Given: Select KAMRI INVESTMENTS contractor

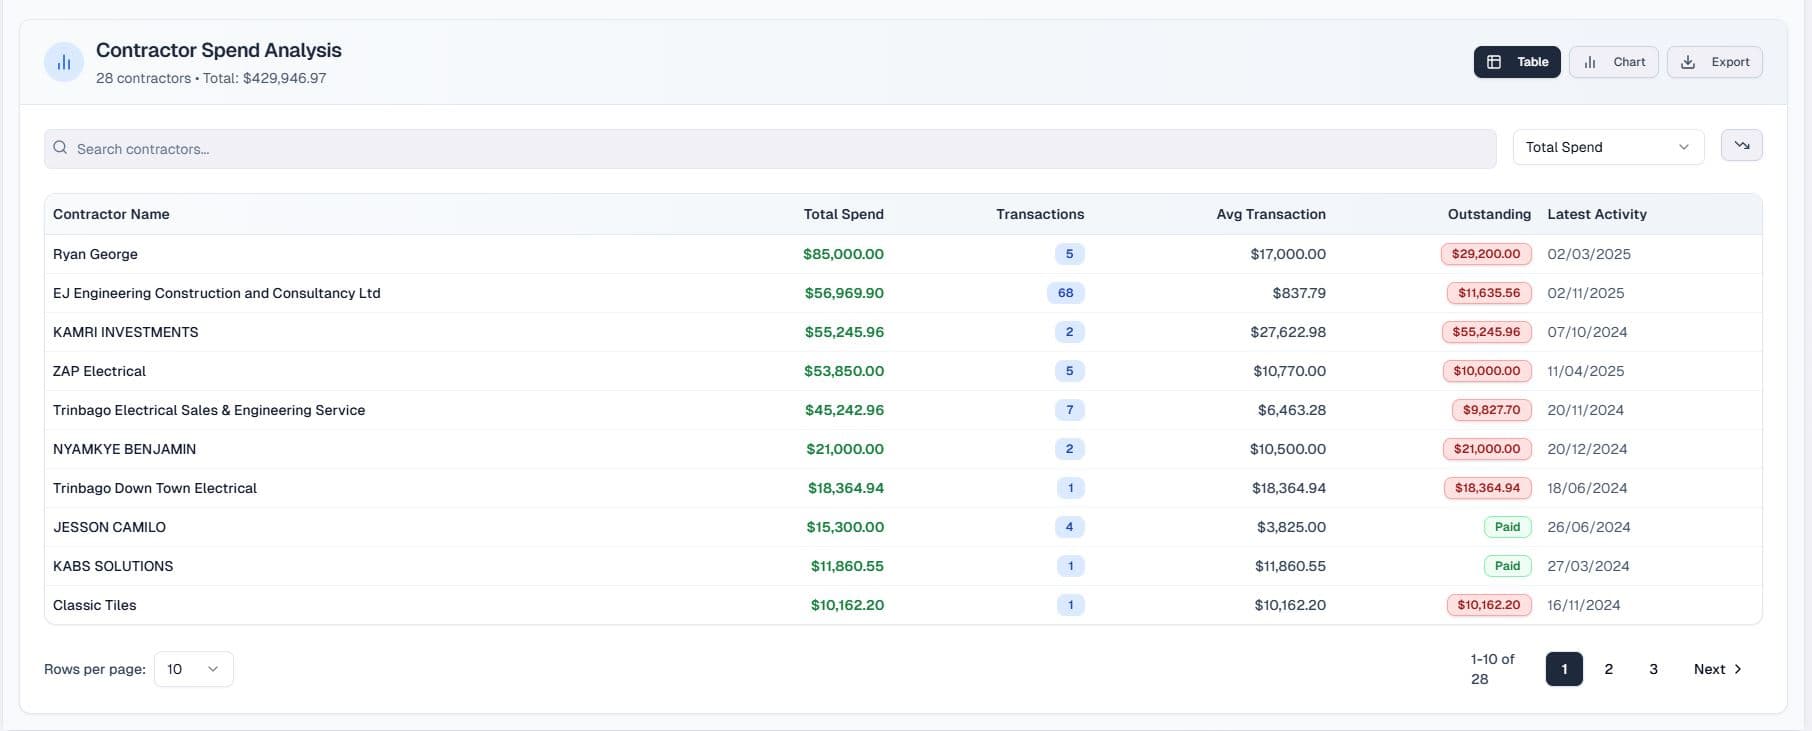Looking at the screenshot, I should [x=125, y=332].
